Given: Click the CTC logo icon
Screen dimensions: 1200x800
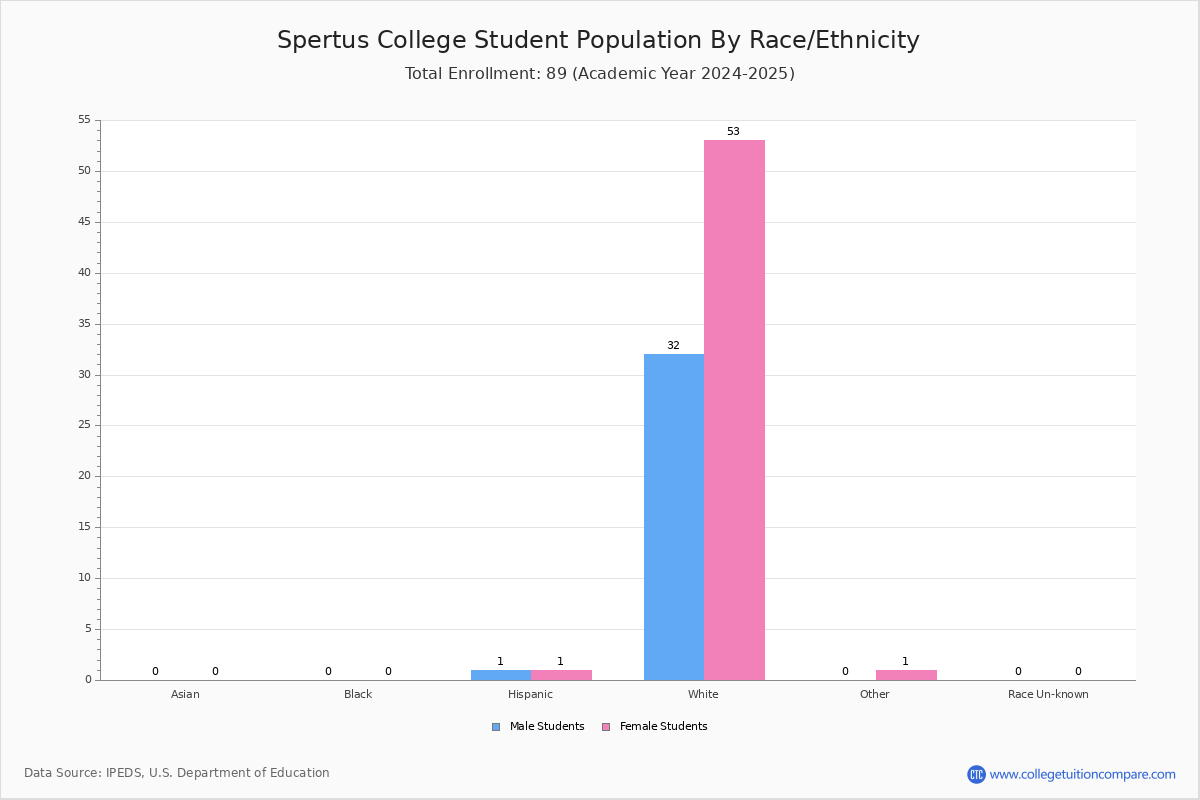Looking at the screenshot, I should point(976,774).
